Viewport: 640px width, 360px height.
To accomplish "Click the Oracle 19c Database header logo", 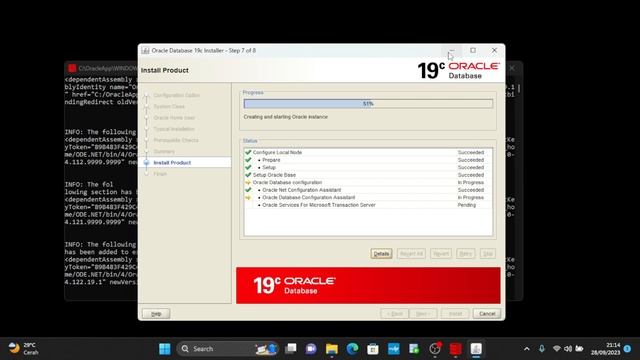I will (x=458, y=70).
